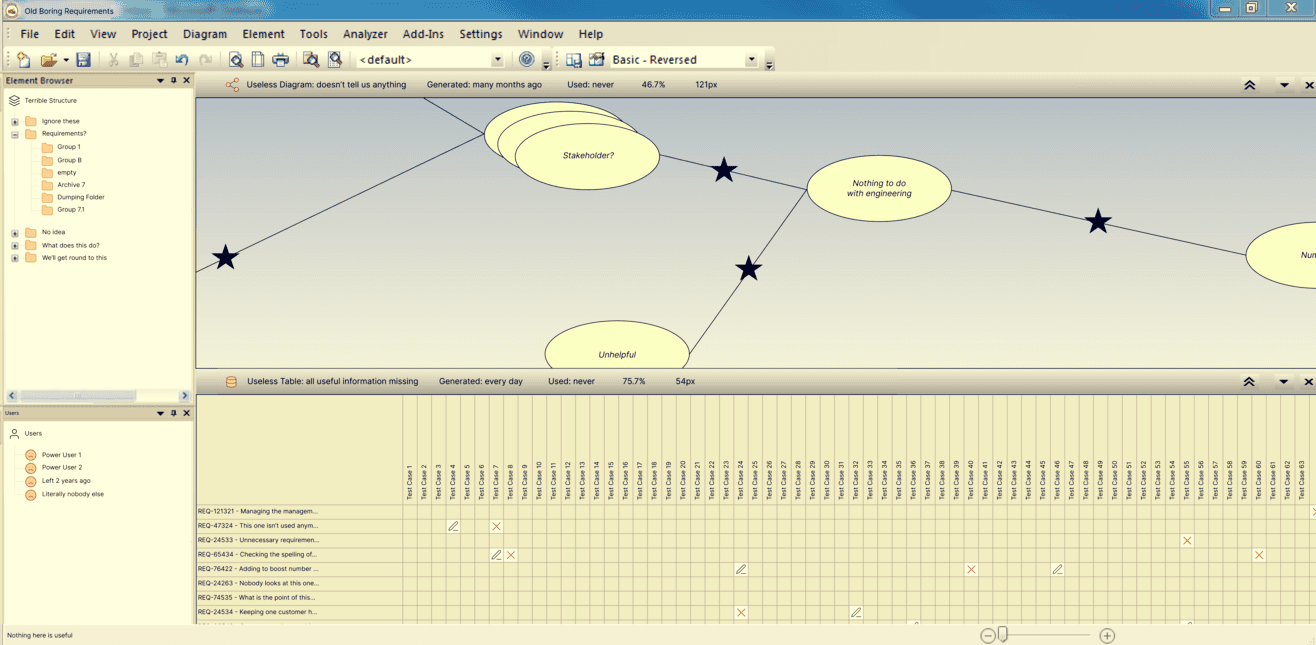Click the Nothing to do with engineering ellipse

[x=879, y=188]
